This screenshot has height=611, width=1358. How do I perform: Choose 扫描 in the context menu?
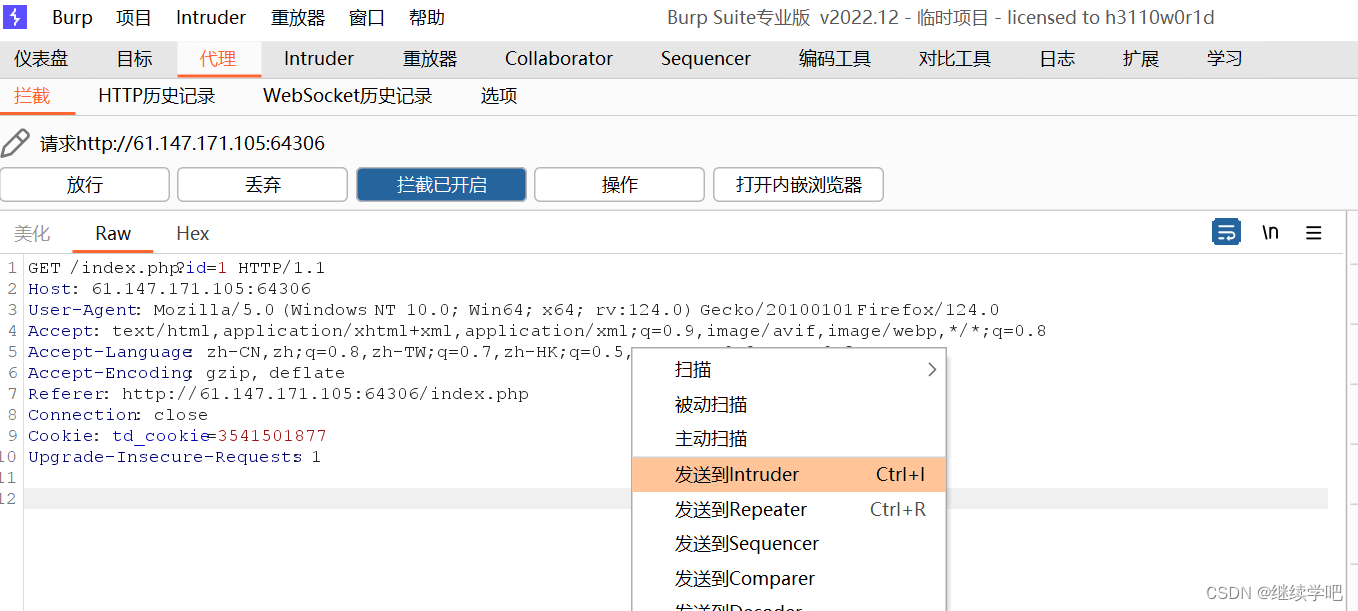pyautogui.click(x=789, y=370)
